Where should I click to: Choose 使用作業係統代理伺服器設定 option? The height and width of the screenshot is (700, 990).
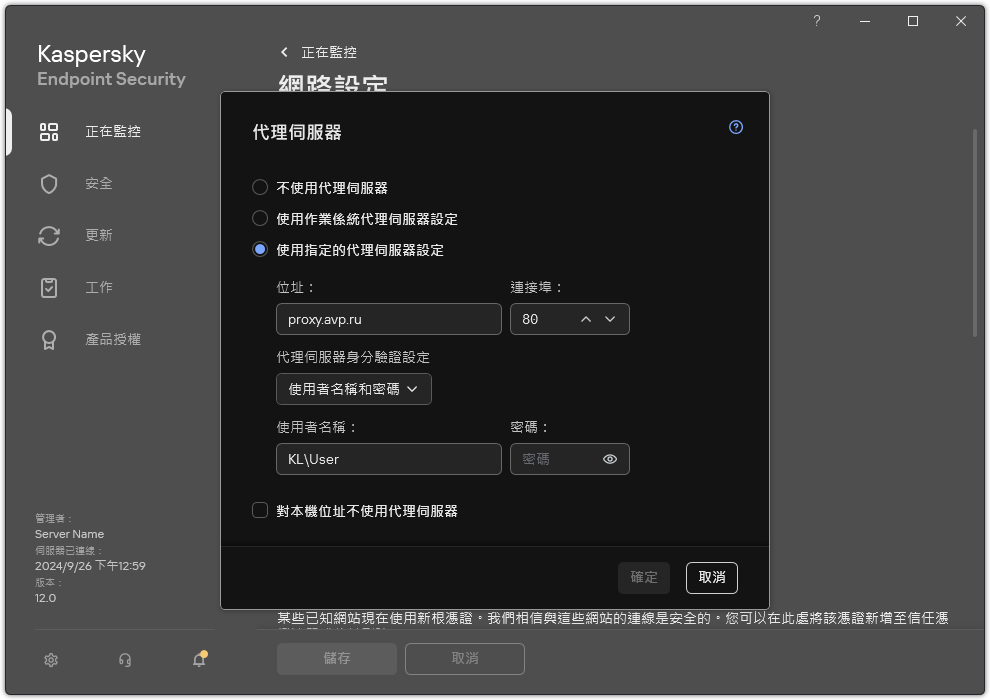click(261, 219)
